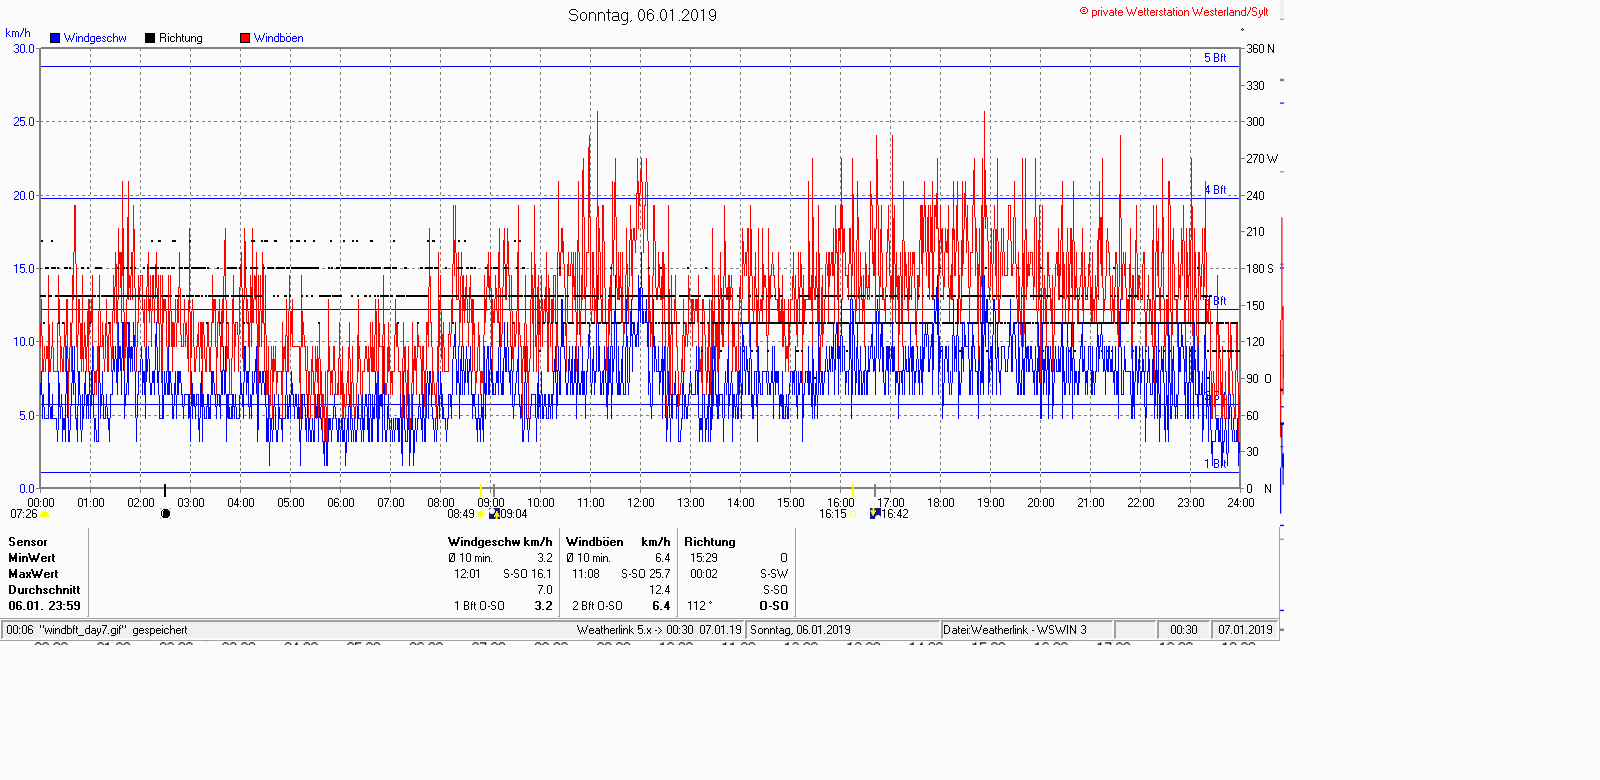Click the Sensor row header
The height and width of the screenshot is (780, 1600).
tap(28, 542)
